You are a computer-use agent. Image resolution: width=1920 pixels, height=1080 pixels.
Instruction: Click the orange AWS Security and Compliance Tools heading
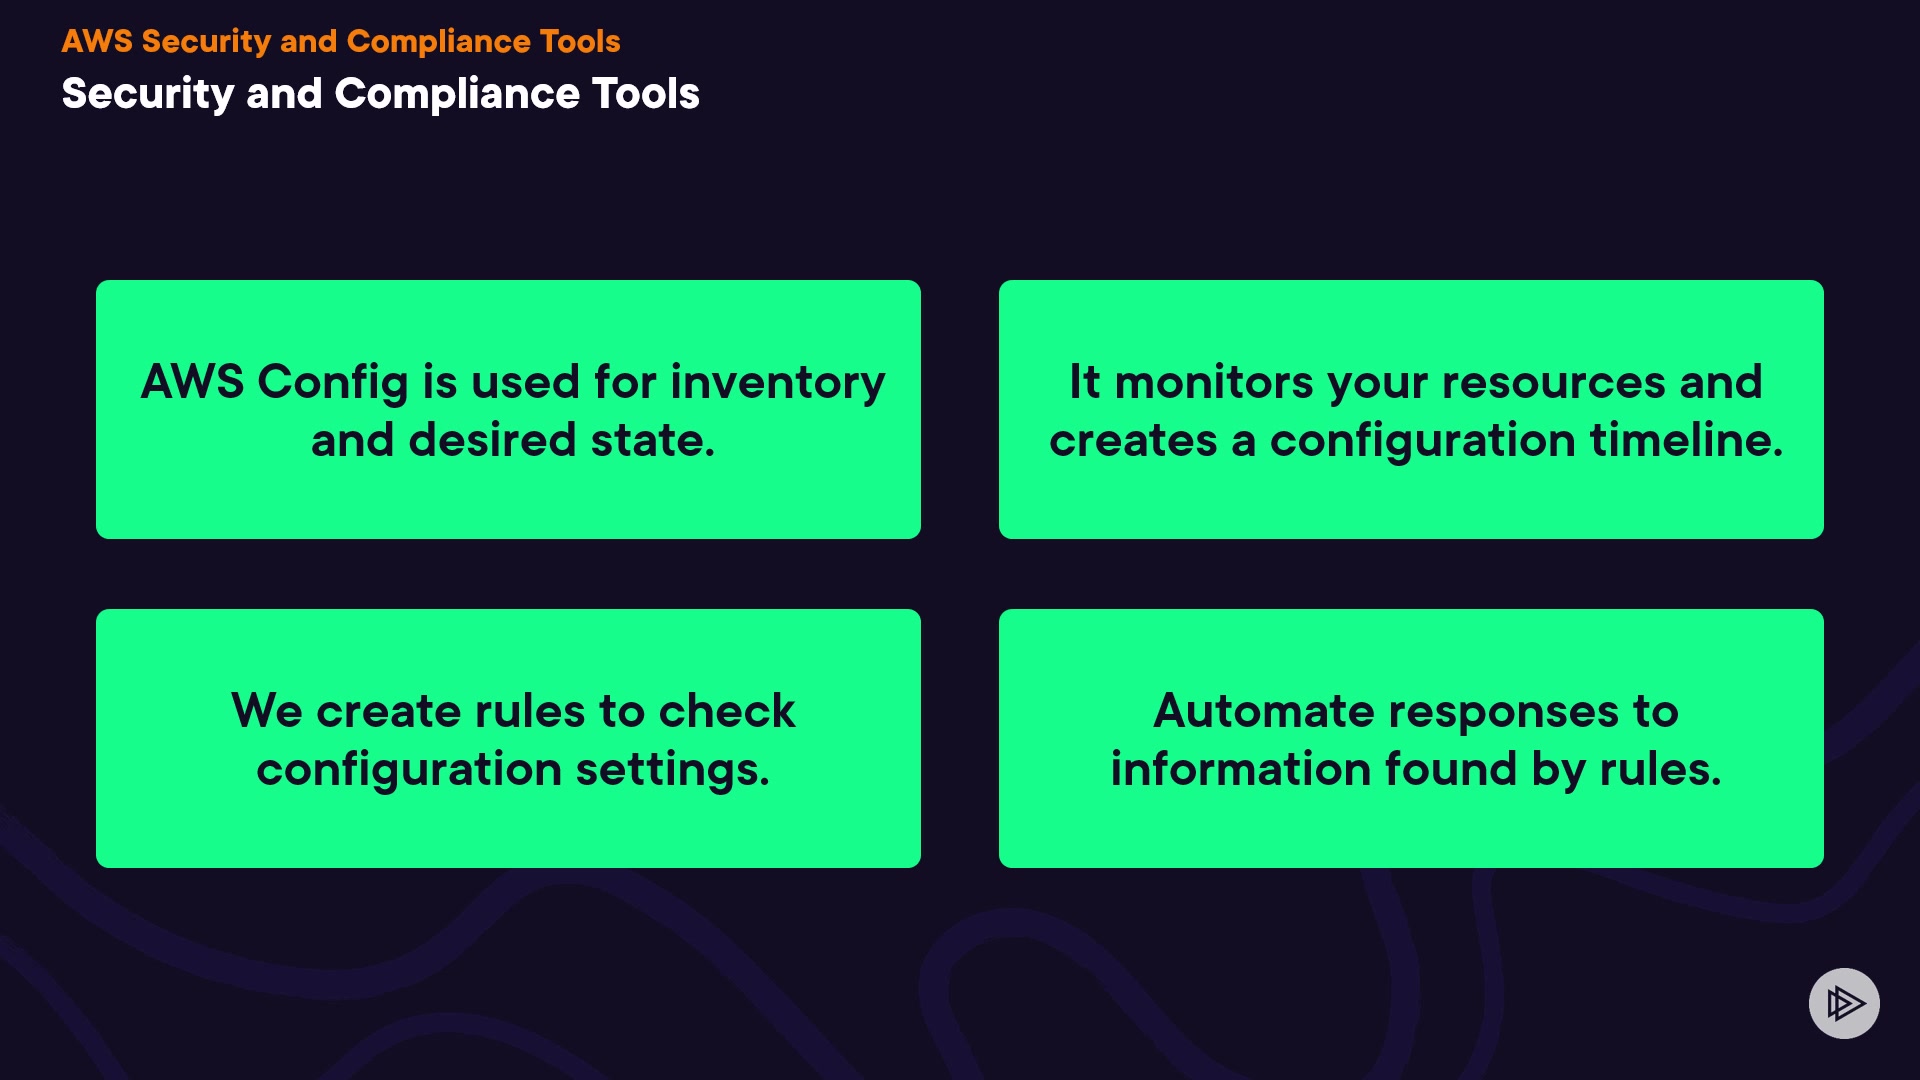tap(341, 41)
